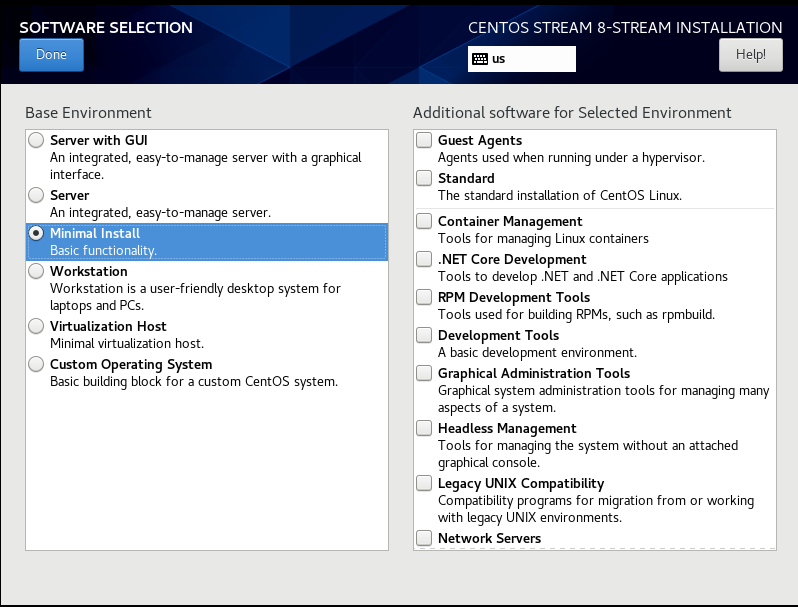Select the Minimal Install radio button
Screen dimensions: 798x607
point(36,233)
